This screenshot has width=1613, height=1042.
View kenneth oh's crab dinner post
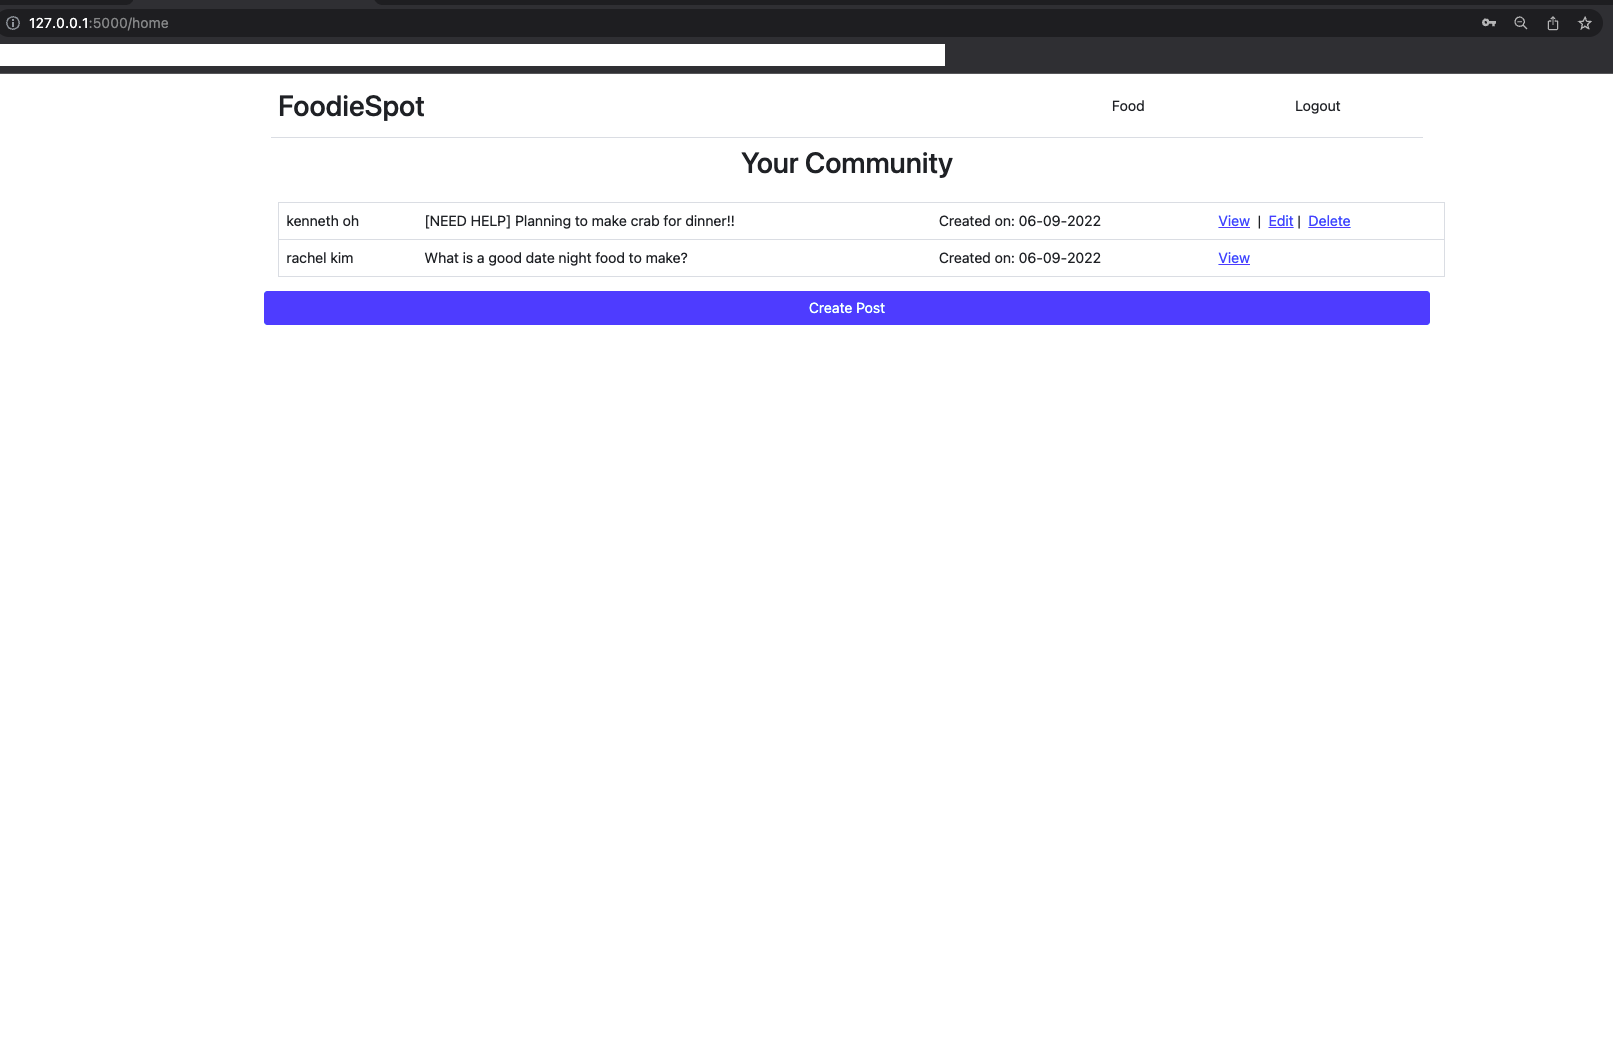click(1234, 221)
